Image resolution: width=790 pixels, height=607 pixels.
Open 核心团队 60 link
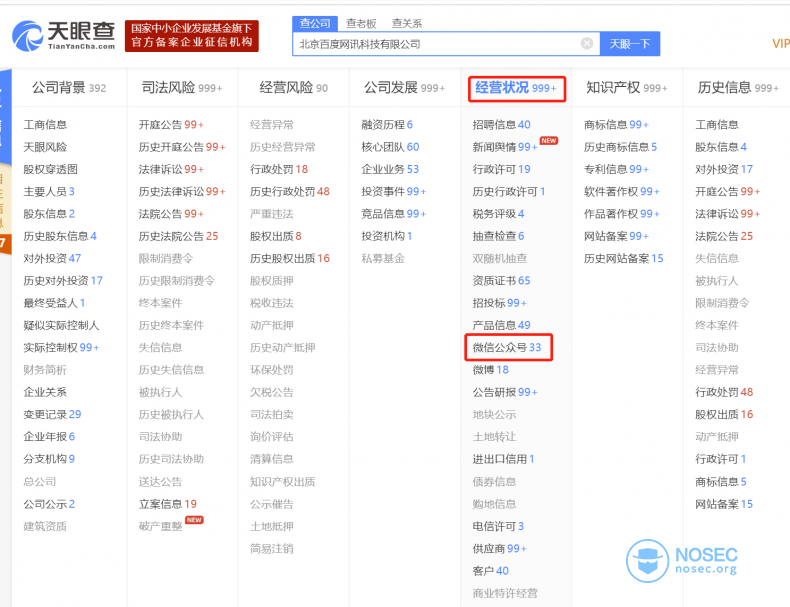point(390,147)
